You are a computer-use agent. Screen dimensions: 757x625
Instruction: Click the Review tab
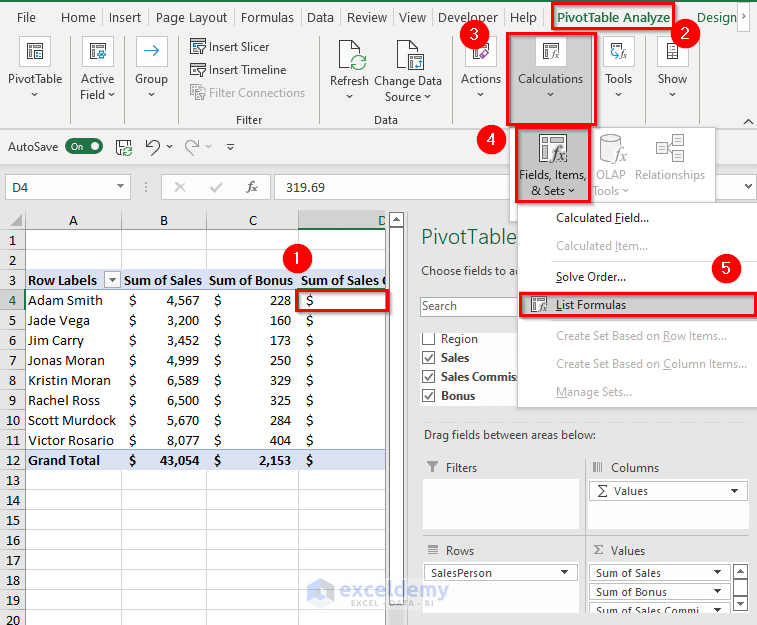[367, 18]
